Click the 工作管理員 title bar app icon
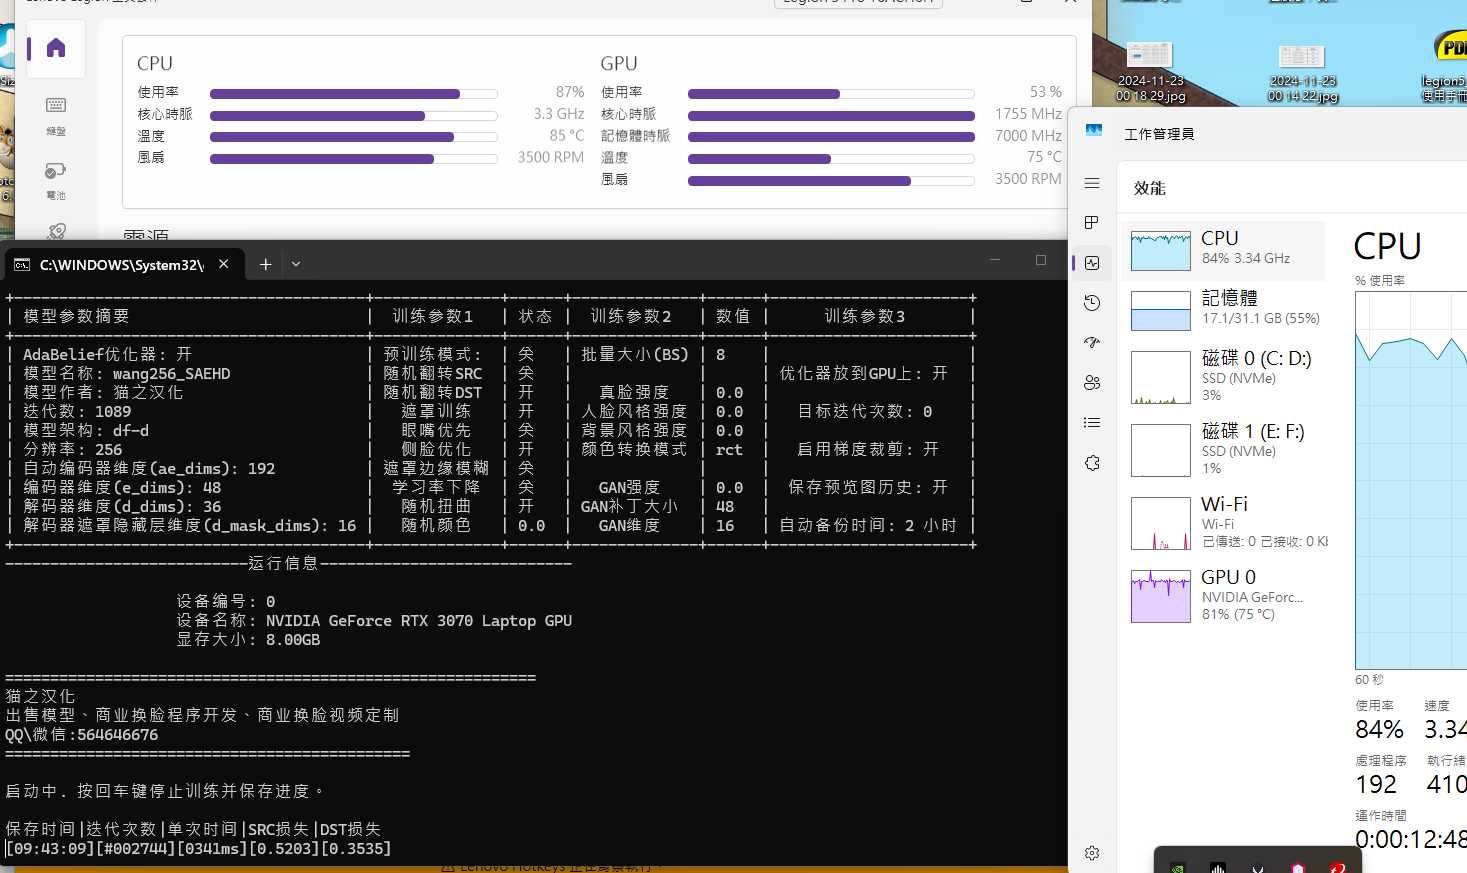 tap(1094, 131)
